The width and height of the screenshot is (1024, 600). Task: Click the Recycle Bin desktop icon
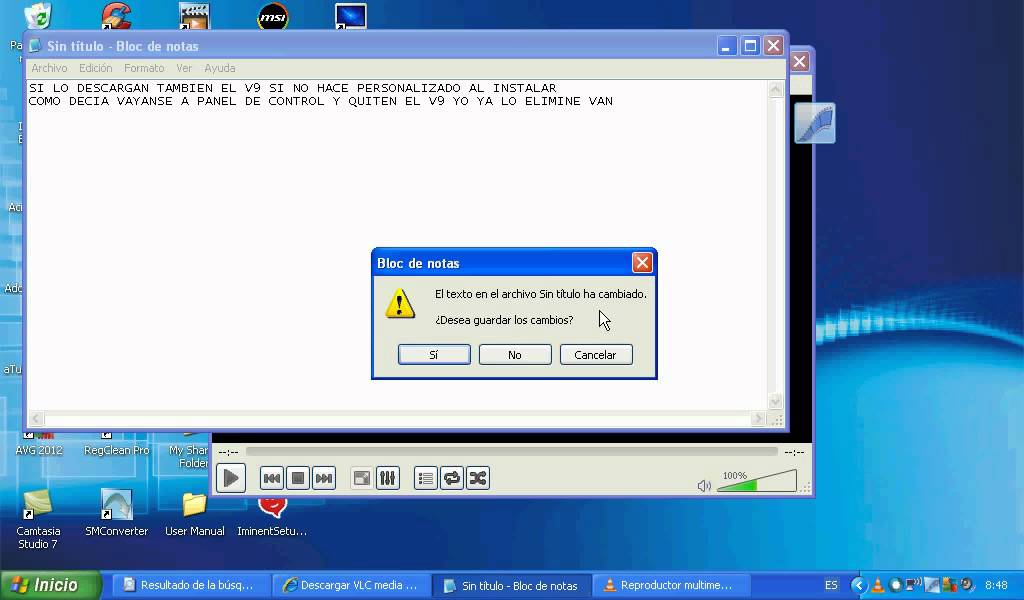point(38,16)
